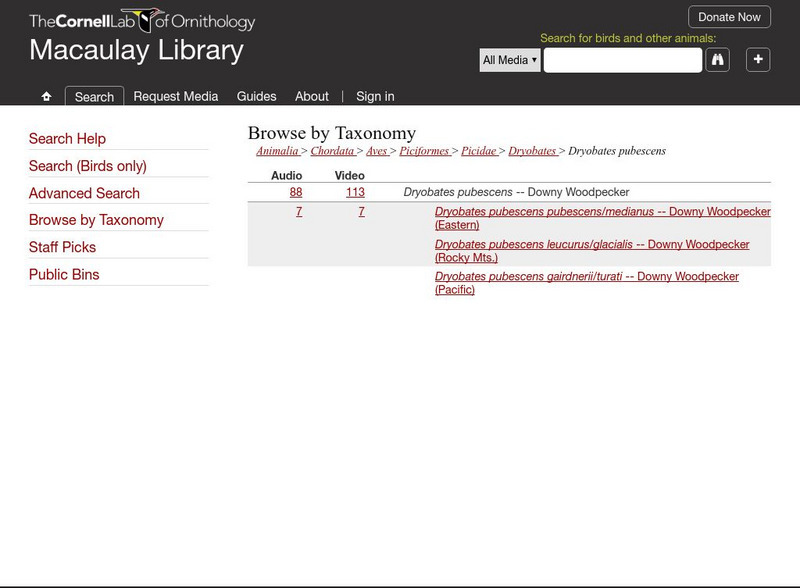Image resolution: width=800 pixels, height=588 pixels.
Task: Open Downy Woodpecker (Rocky Mts.) subspecies link
Action: (592, 251)
